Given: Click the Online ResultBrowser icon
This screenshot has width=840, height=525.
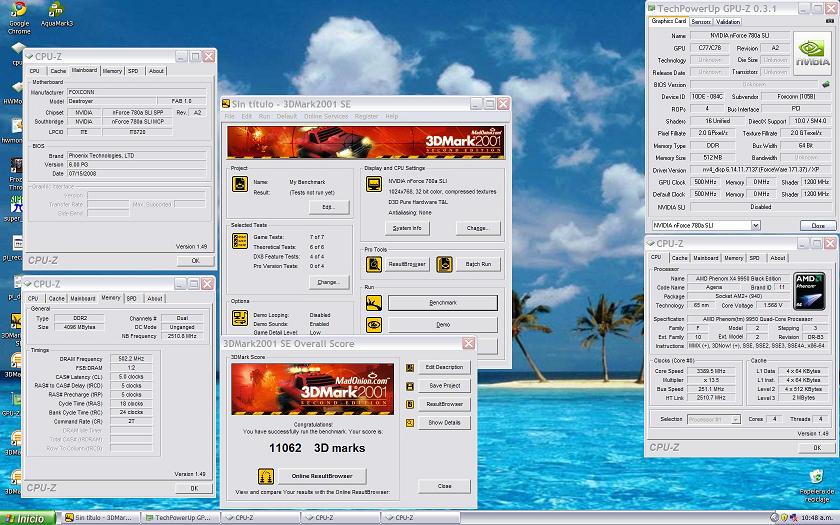Looking at the screenshot, I should click(x=266, y=476).
